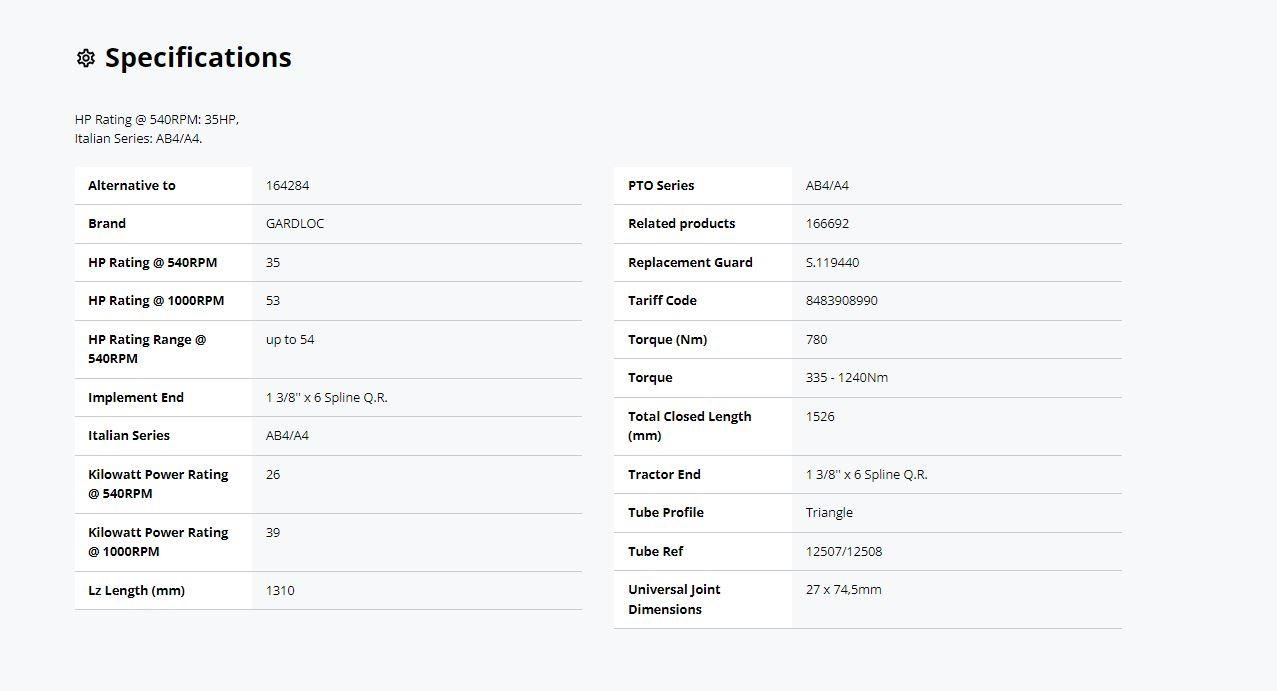Click the summary line 'HP Rating @ 540RPM: 35HP.'
Screen dimensions: 1277x691
click(157, 120)
